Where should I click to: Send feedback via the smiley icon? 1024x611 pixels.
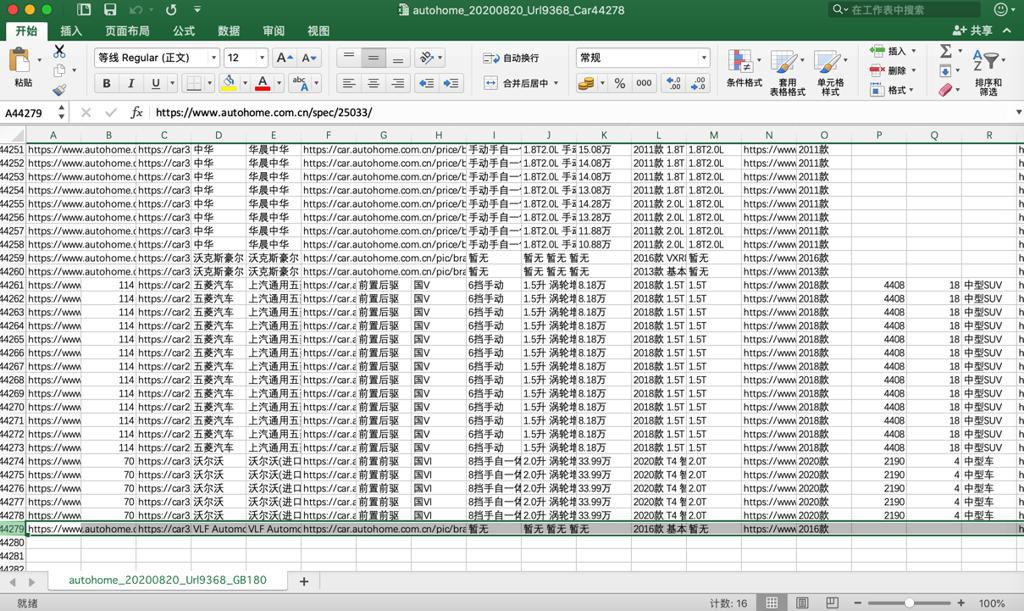pyautogui.click(x=1000, y=9)
